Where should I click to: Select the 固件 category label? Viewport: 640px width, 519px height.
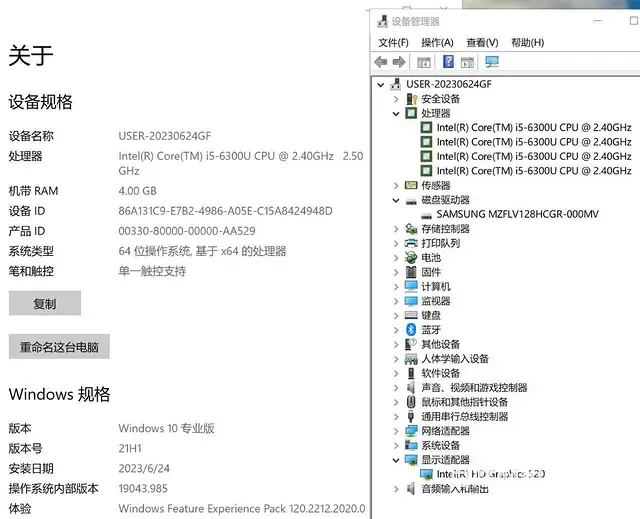pyautogui.click(x=431, y=272)
